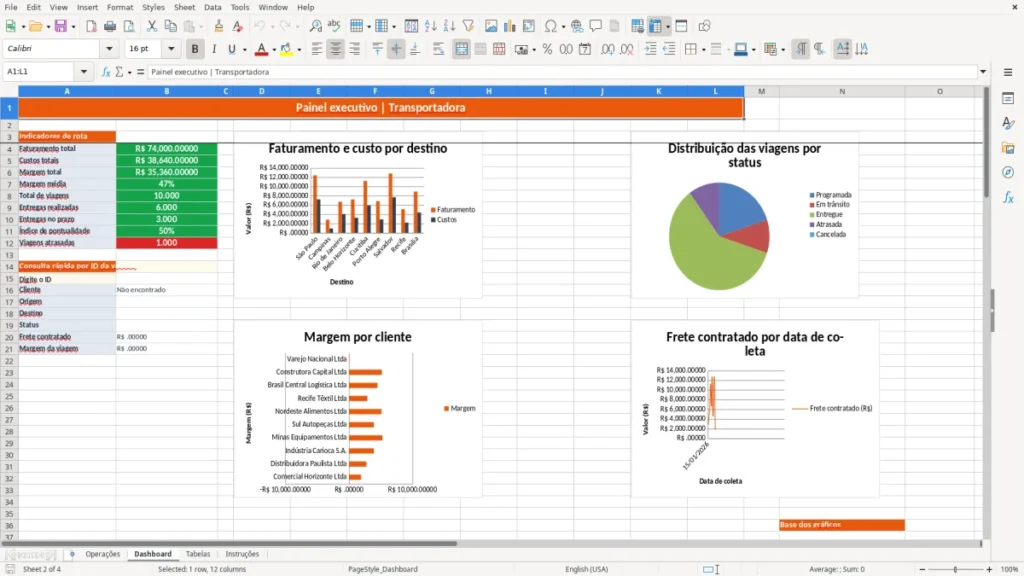This screenshot has height=576, width=1024.
Task: Click the zoom out minus button
Action: tap(922, 569)
